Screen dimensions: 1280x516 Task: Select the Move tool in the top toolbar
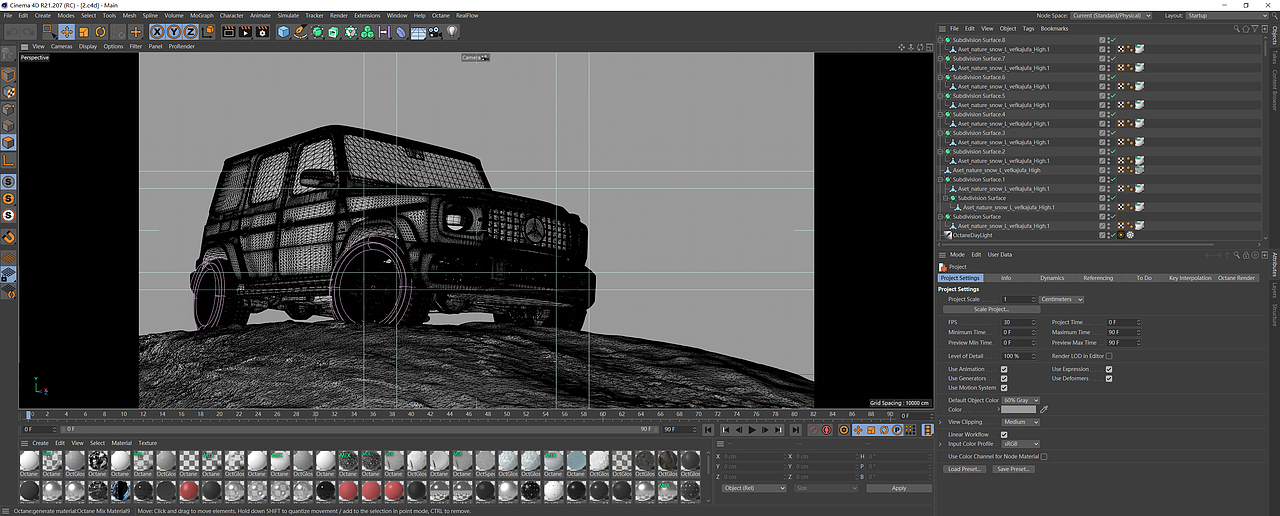click(66, 32)
